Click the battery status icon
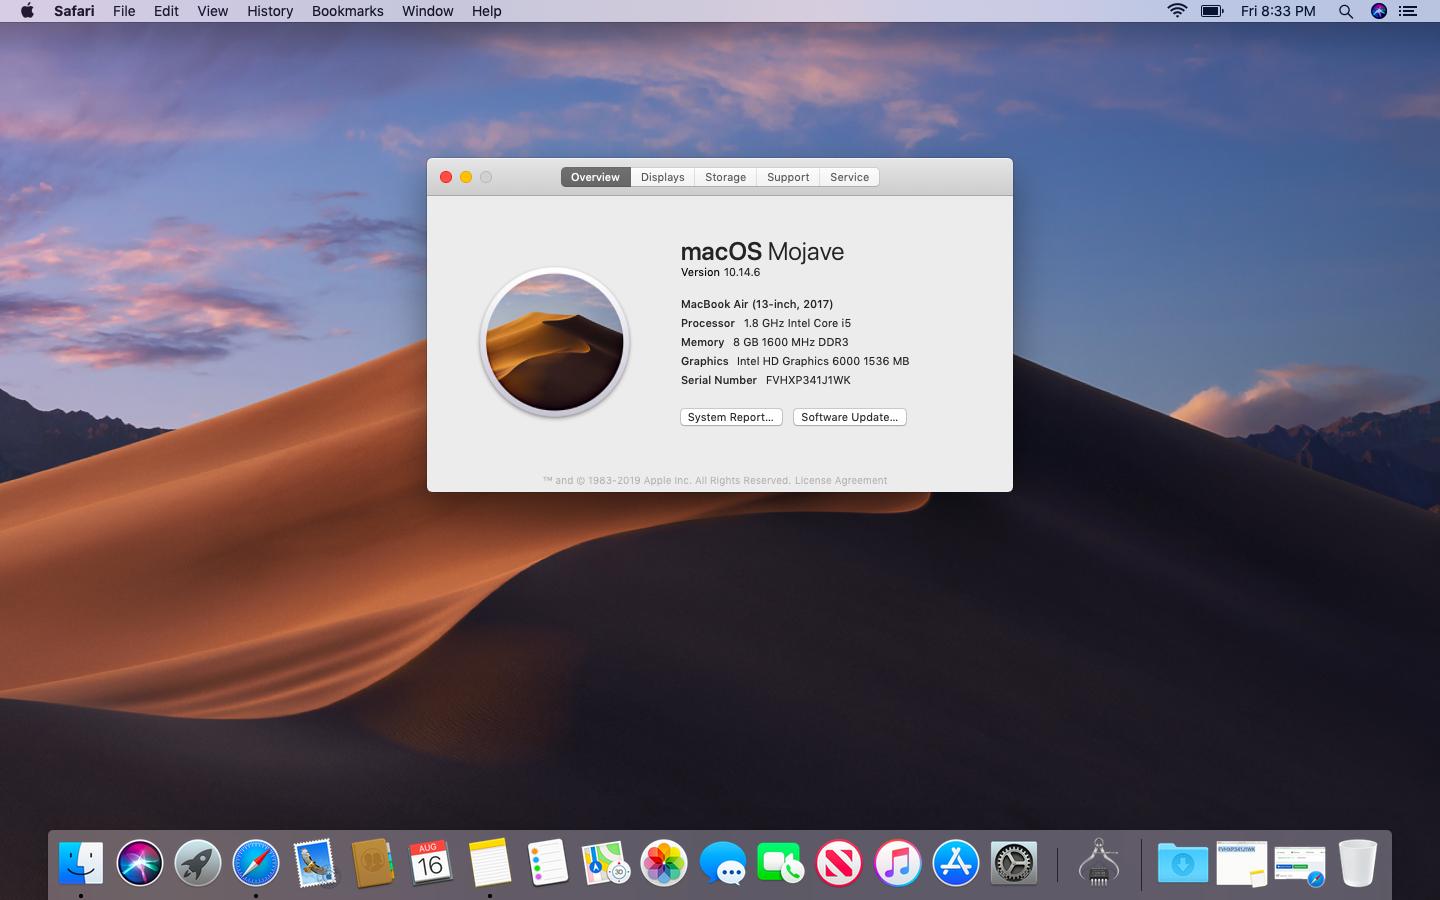 (1212, 11)
